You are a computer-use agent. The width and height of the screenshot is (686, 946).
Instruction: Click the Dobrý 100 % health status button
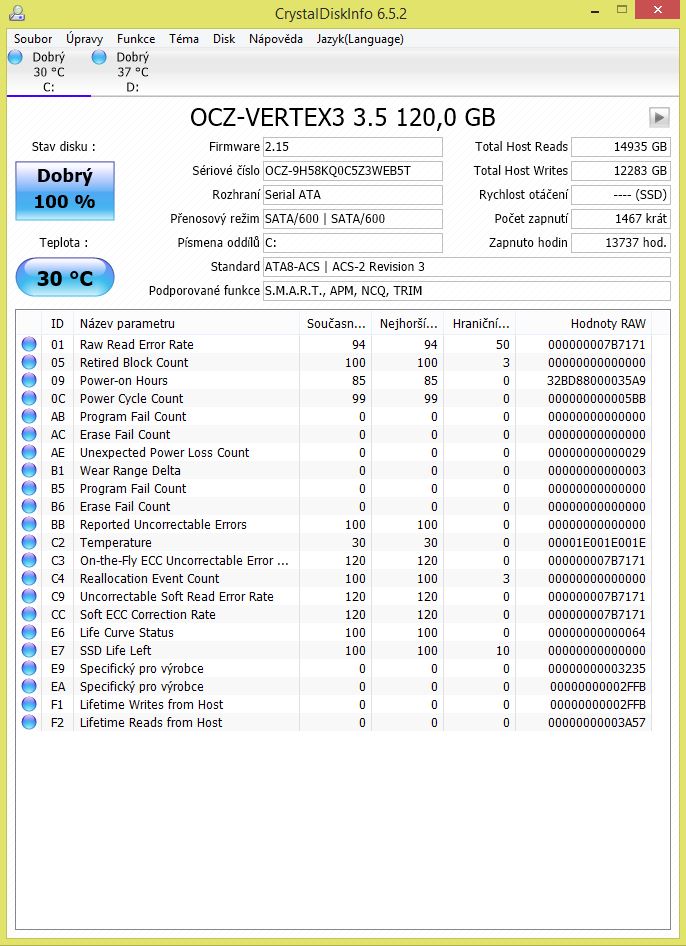65,191
